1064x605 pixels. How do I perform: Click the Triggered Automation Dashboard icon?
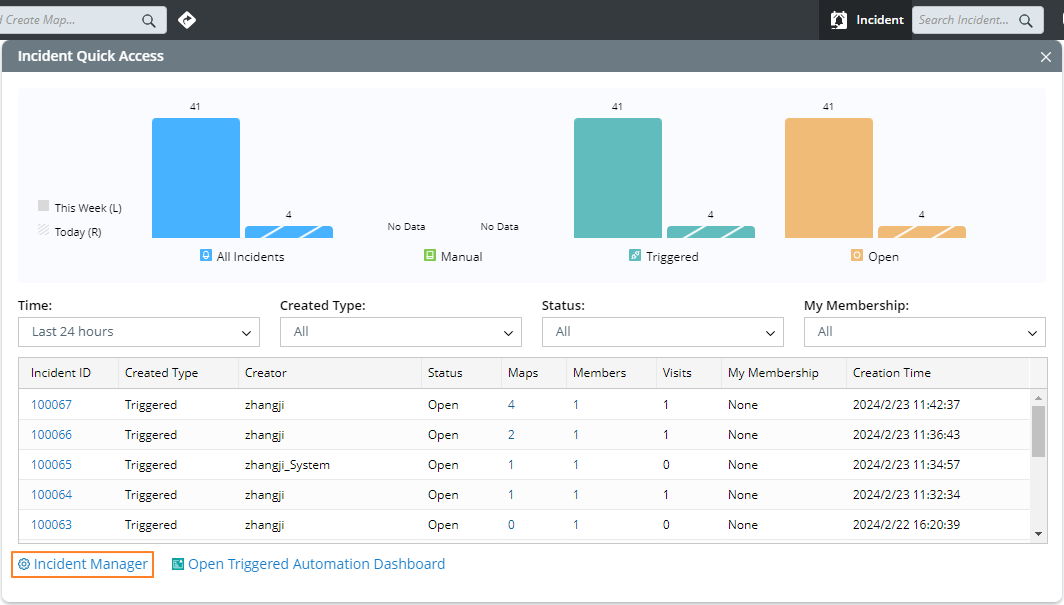pyautogui.click(x=178, y=564)
